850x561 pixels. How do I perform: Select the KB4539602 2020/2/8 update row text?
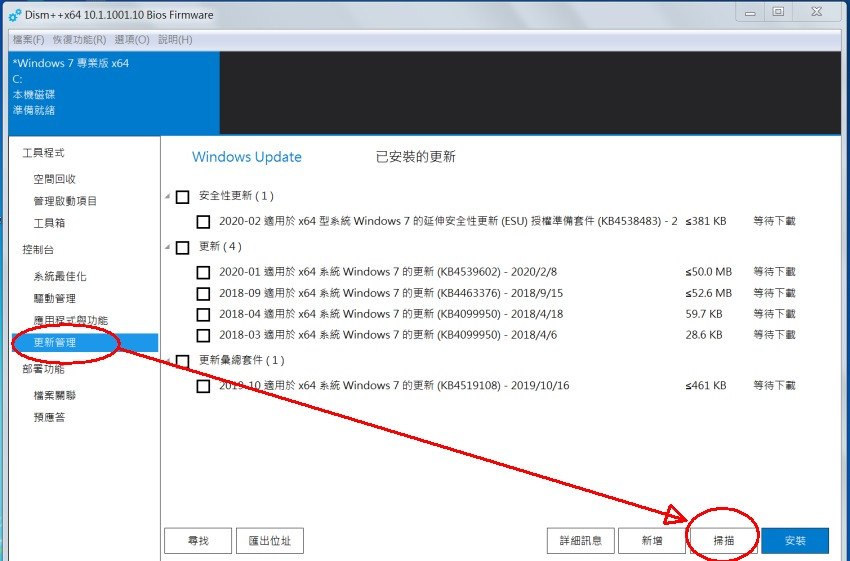tap(388, 272)
